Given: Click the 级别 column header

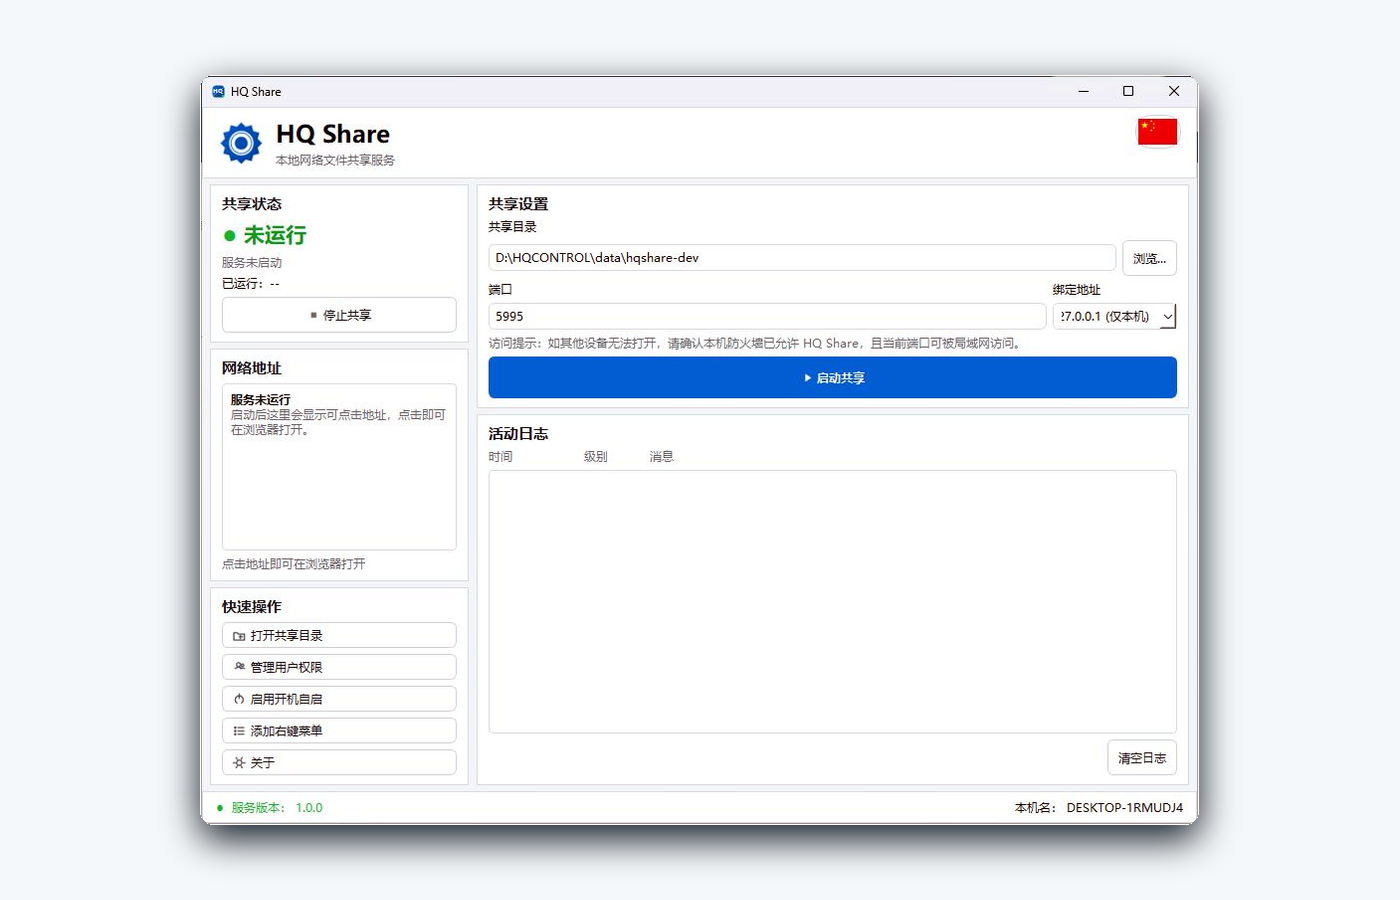Looking at the screenshot, I should tap(596, 457).
